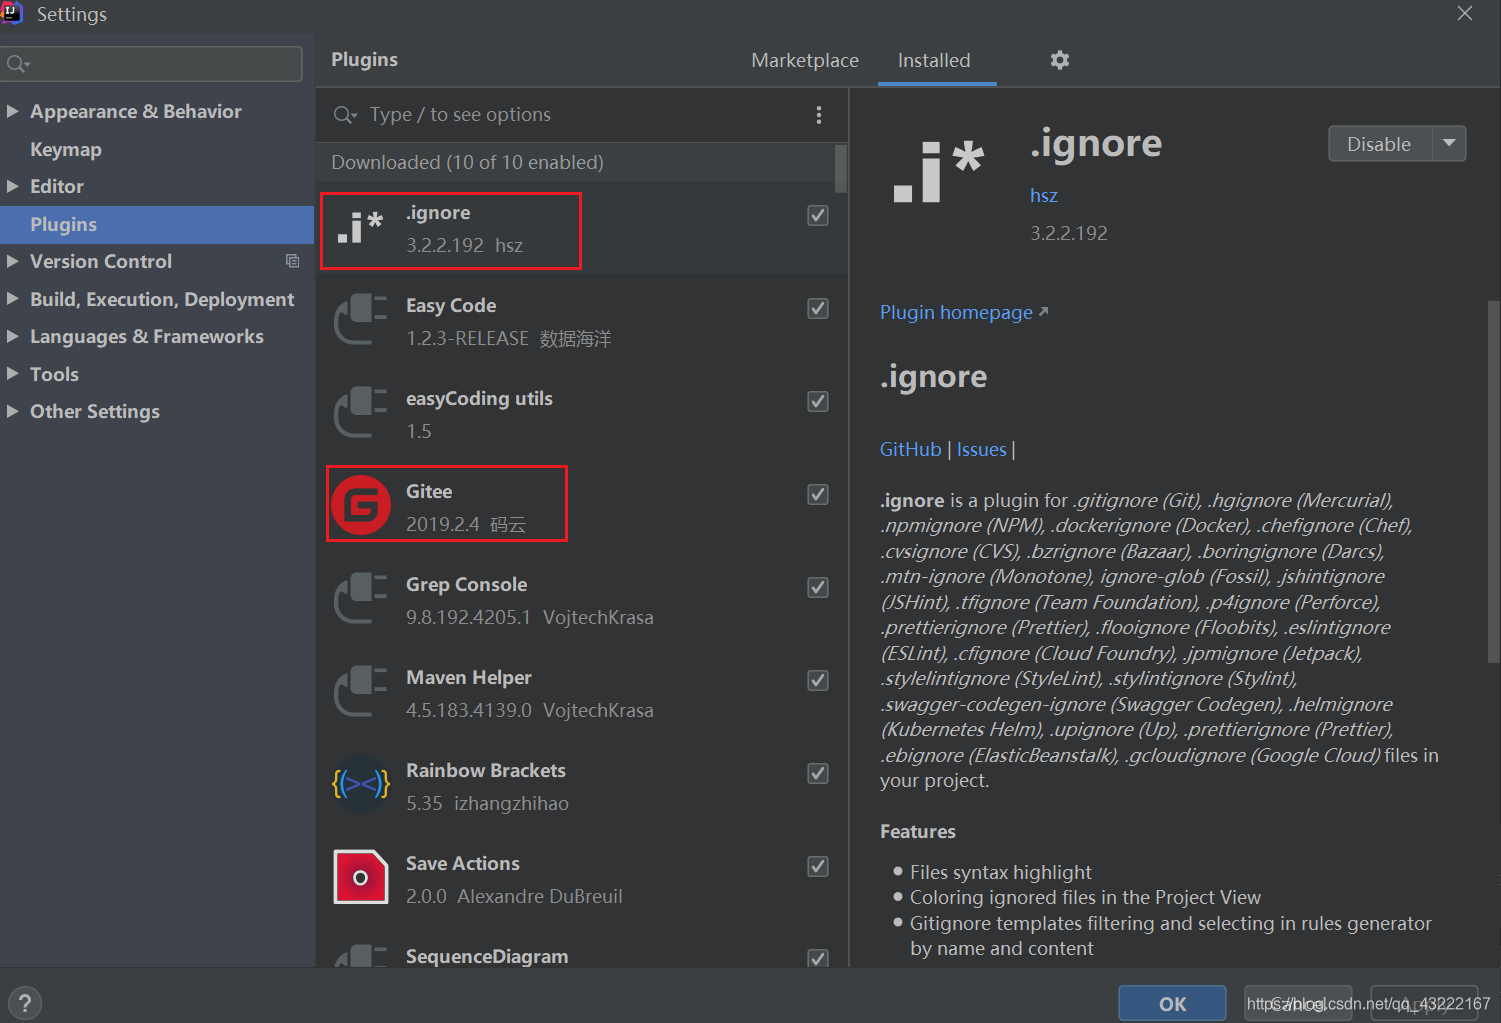Select the Grep Console plugin name

click(x=466, y=584)
